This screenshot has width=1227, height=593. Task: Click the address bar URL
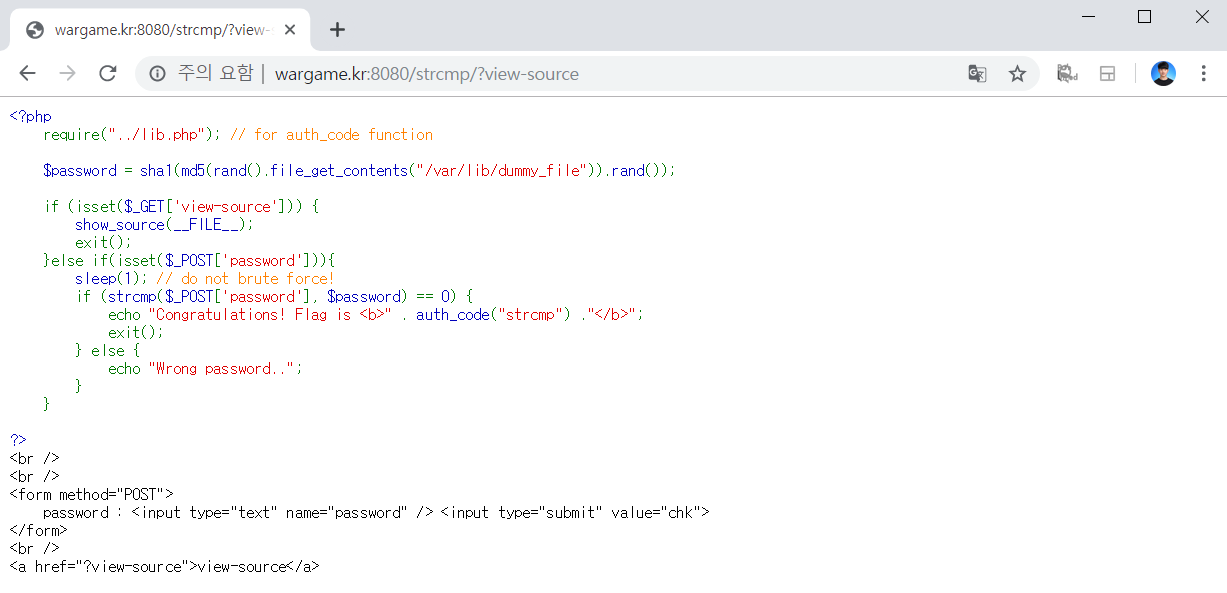(x=427, y=74)
